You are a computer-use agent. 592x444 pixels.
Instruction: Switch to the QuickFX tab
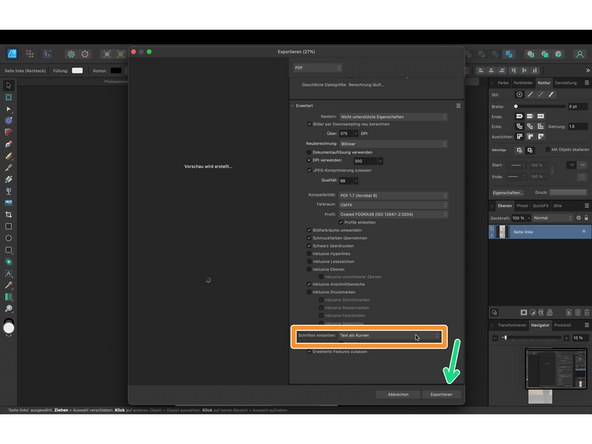(540, 206)
